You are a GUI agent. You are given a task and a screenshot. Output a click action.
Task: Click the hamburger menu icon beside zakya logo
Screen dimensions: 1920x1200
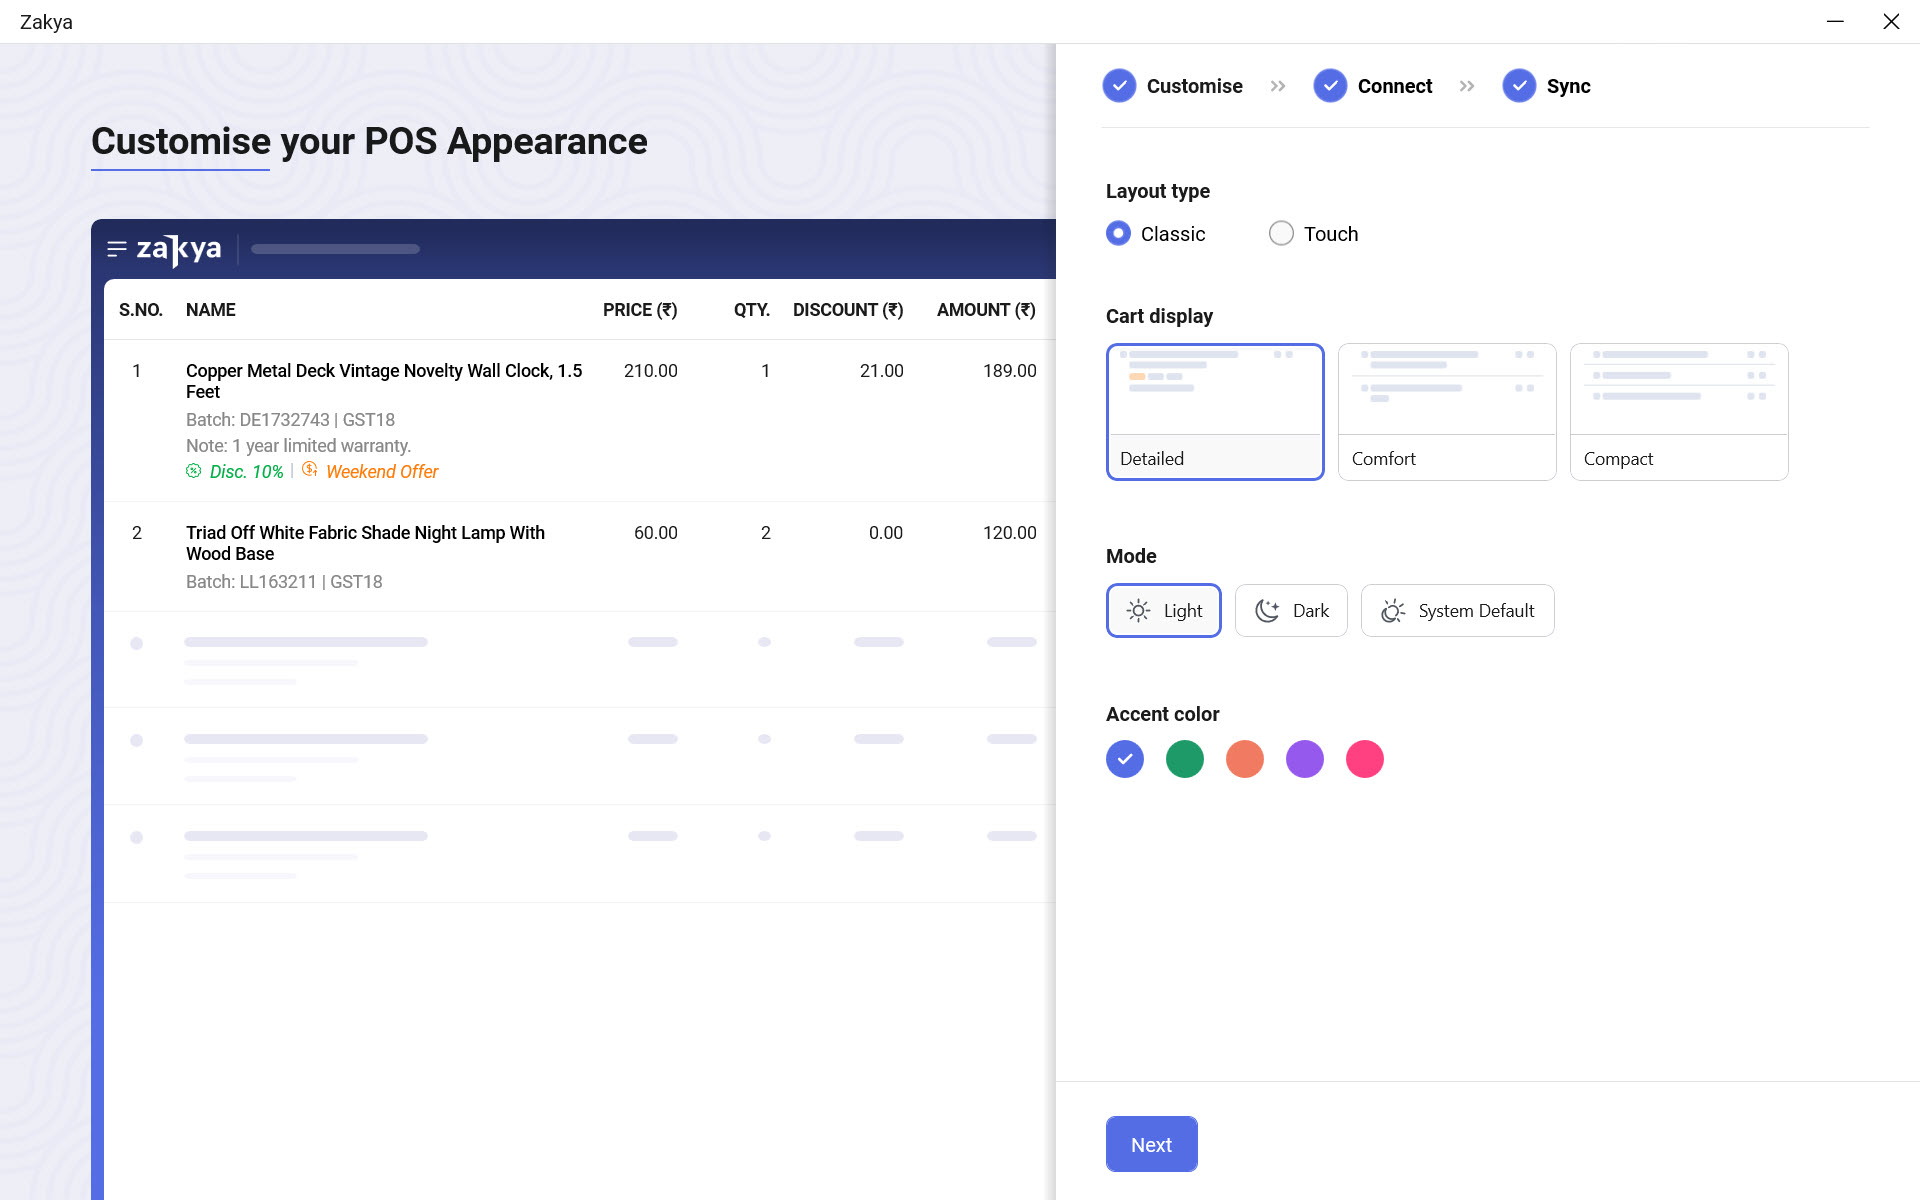pyautogui.click(x=117, y=249)
